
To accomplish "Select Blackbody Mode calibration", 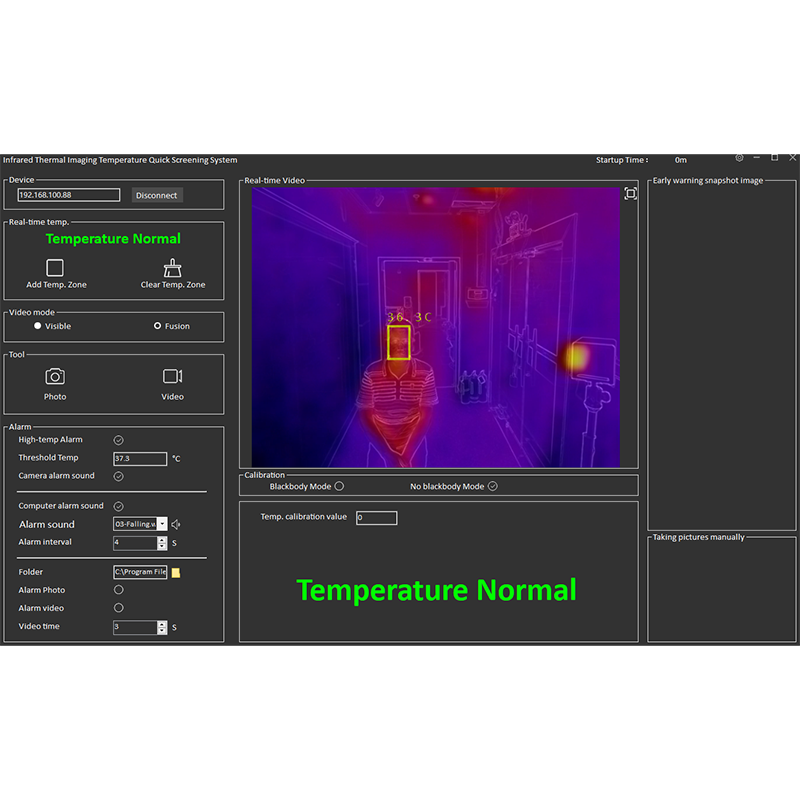I will pos(340,486).
